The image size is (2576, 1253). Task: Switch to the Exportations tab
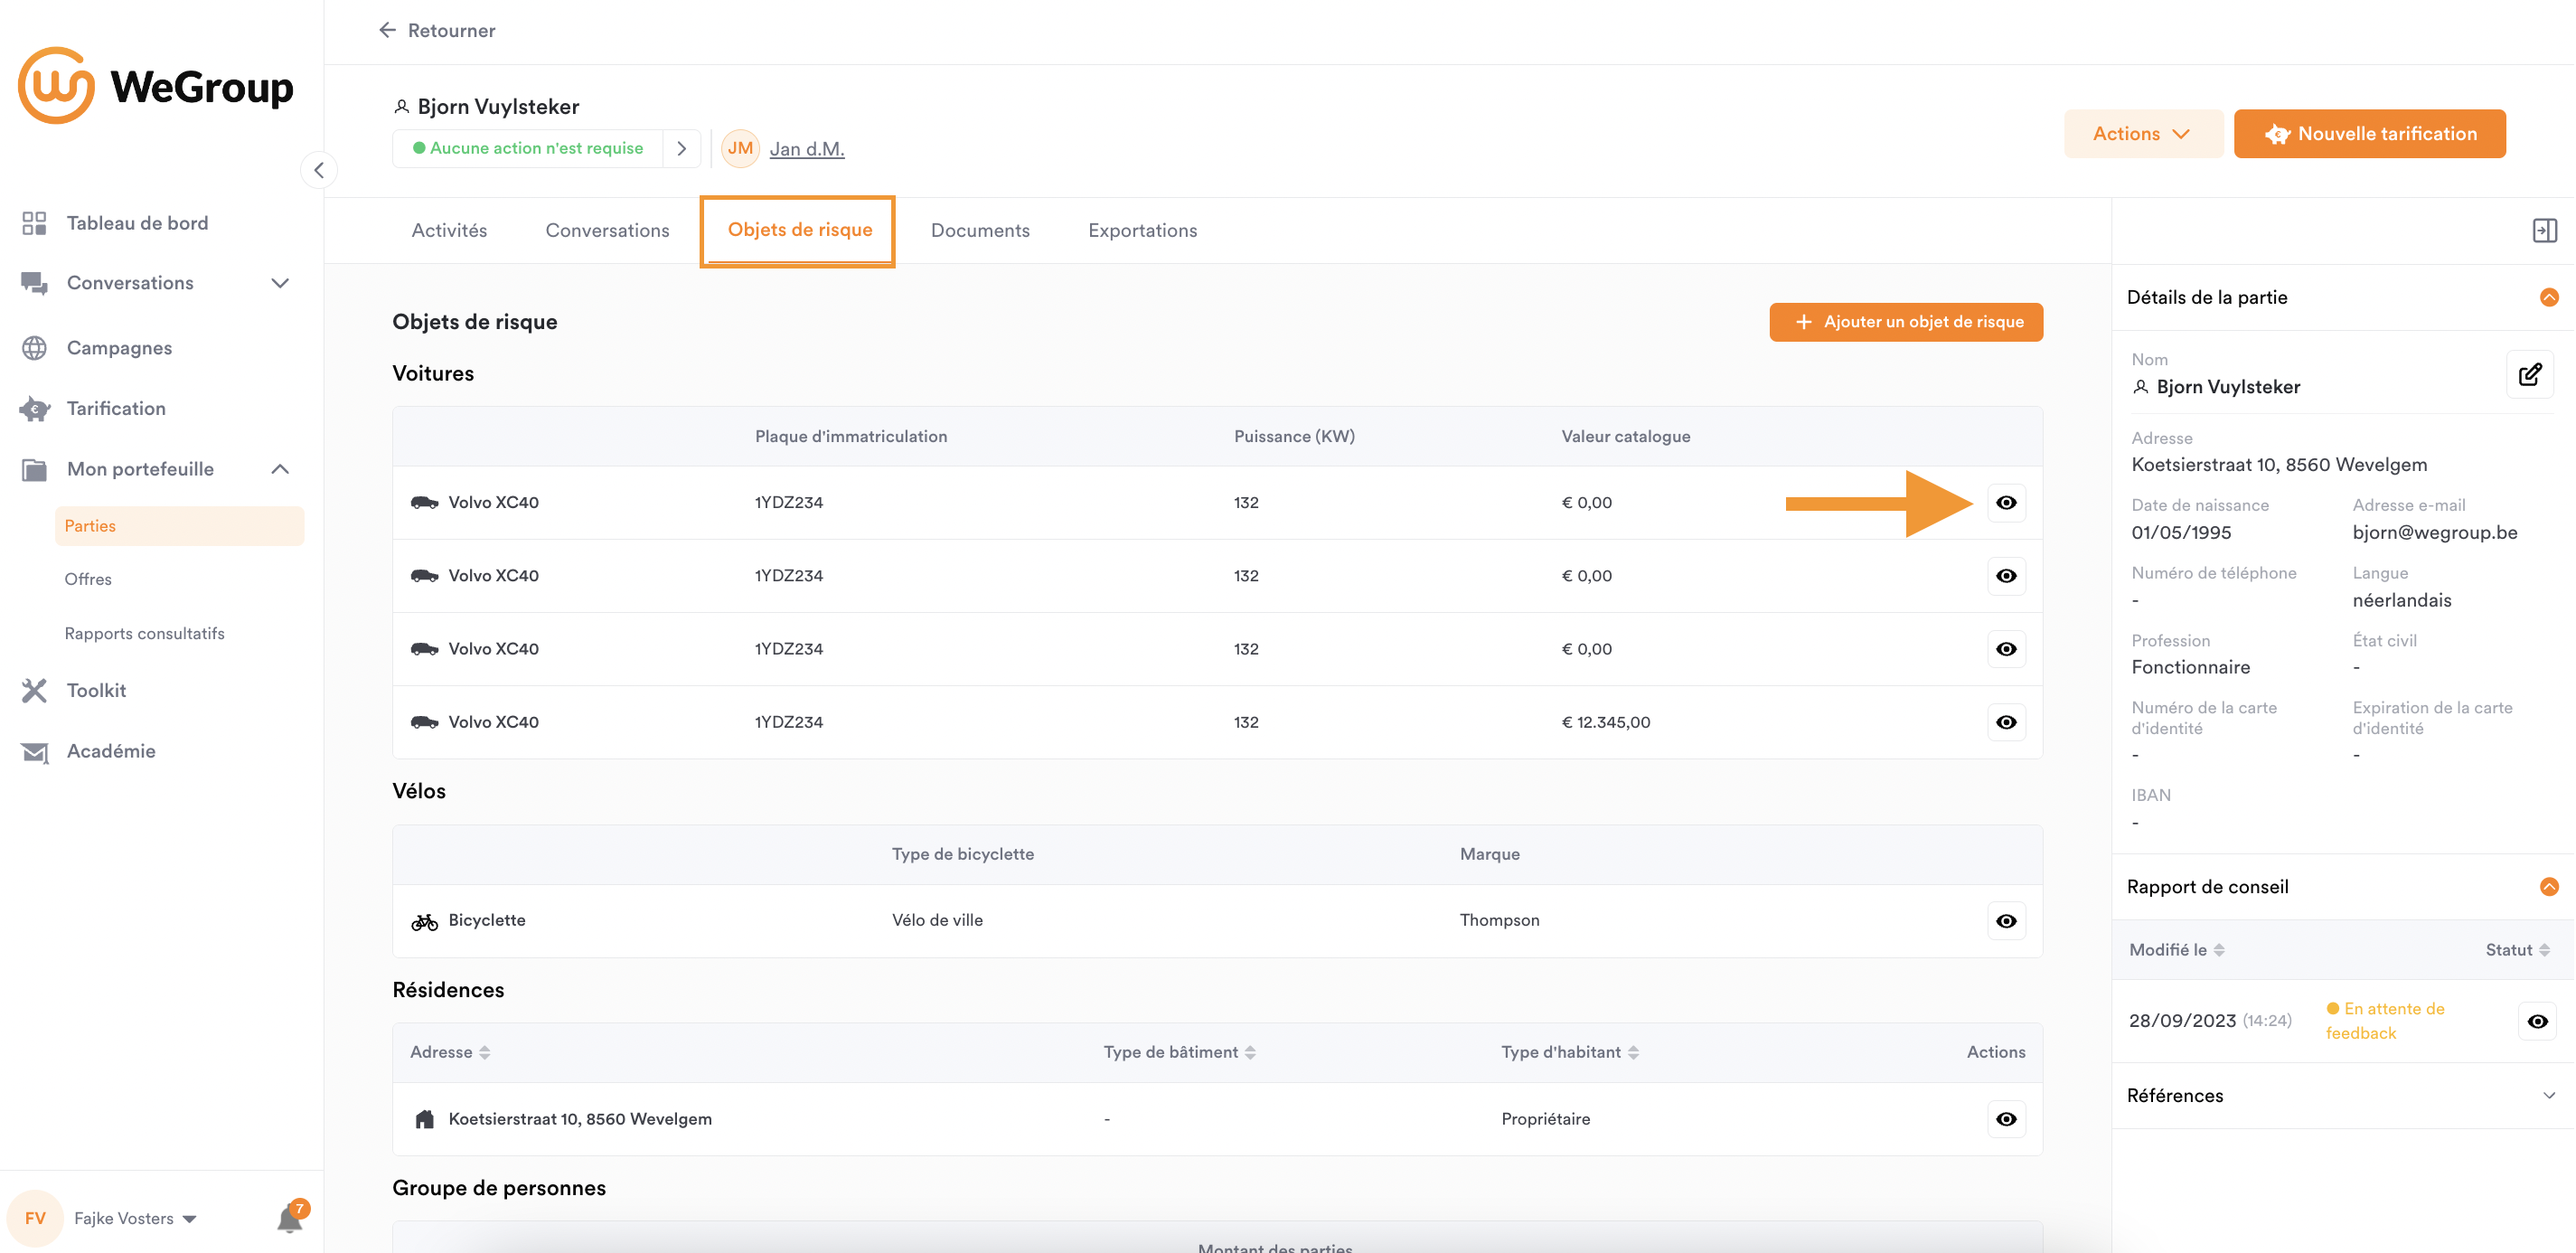[1142, 231]
